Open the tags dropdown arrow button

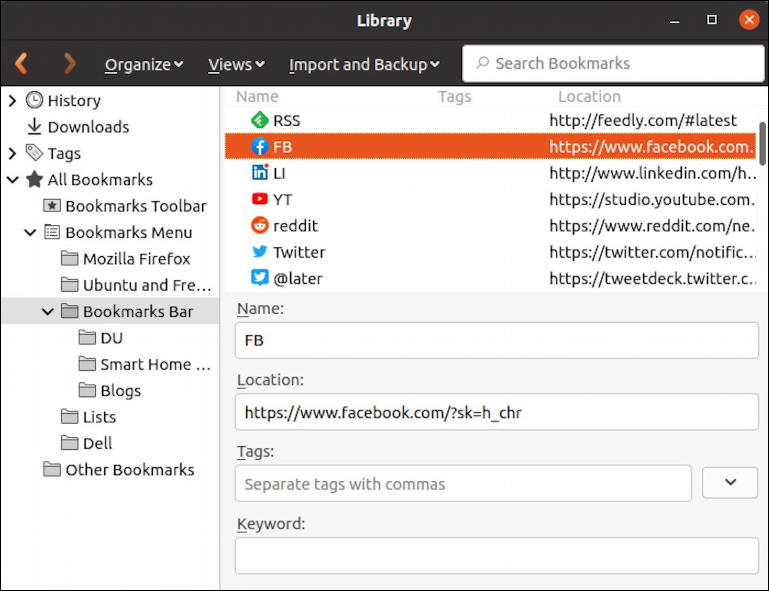pyautogui.click(x=730, y=483)
